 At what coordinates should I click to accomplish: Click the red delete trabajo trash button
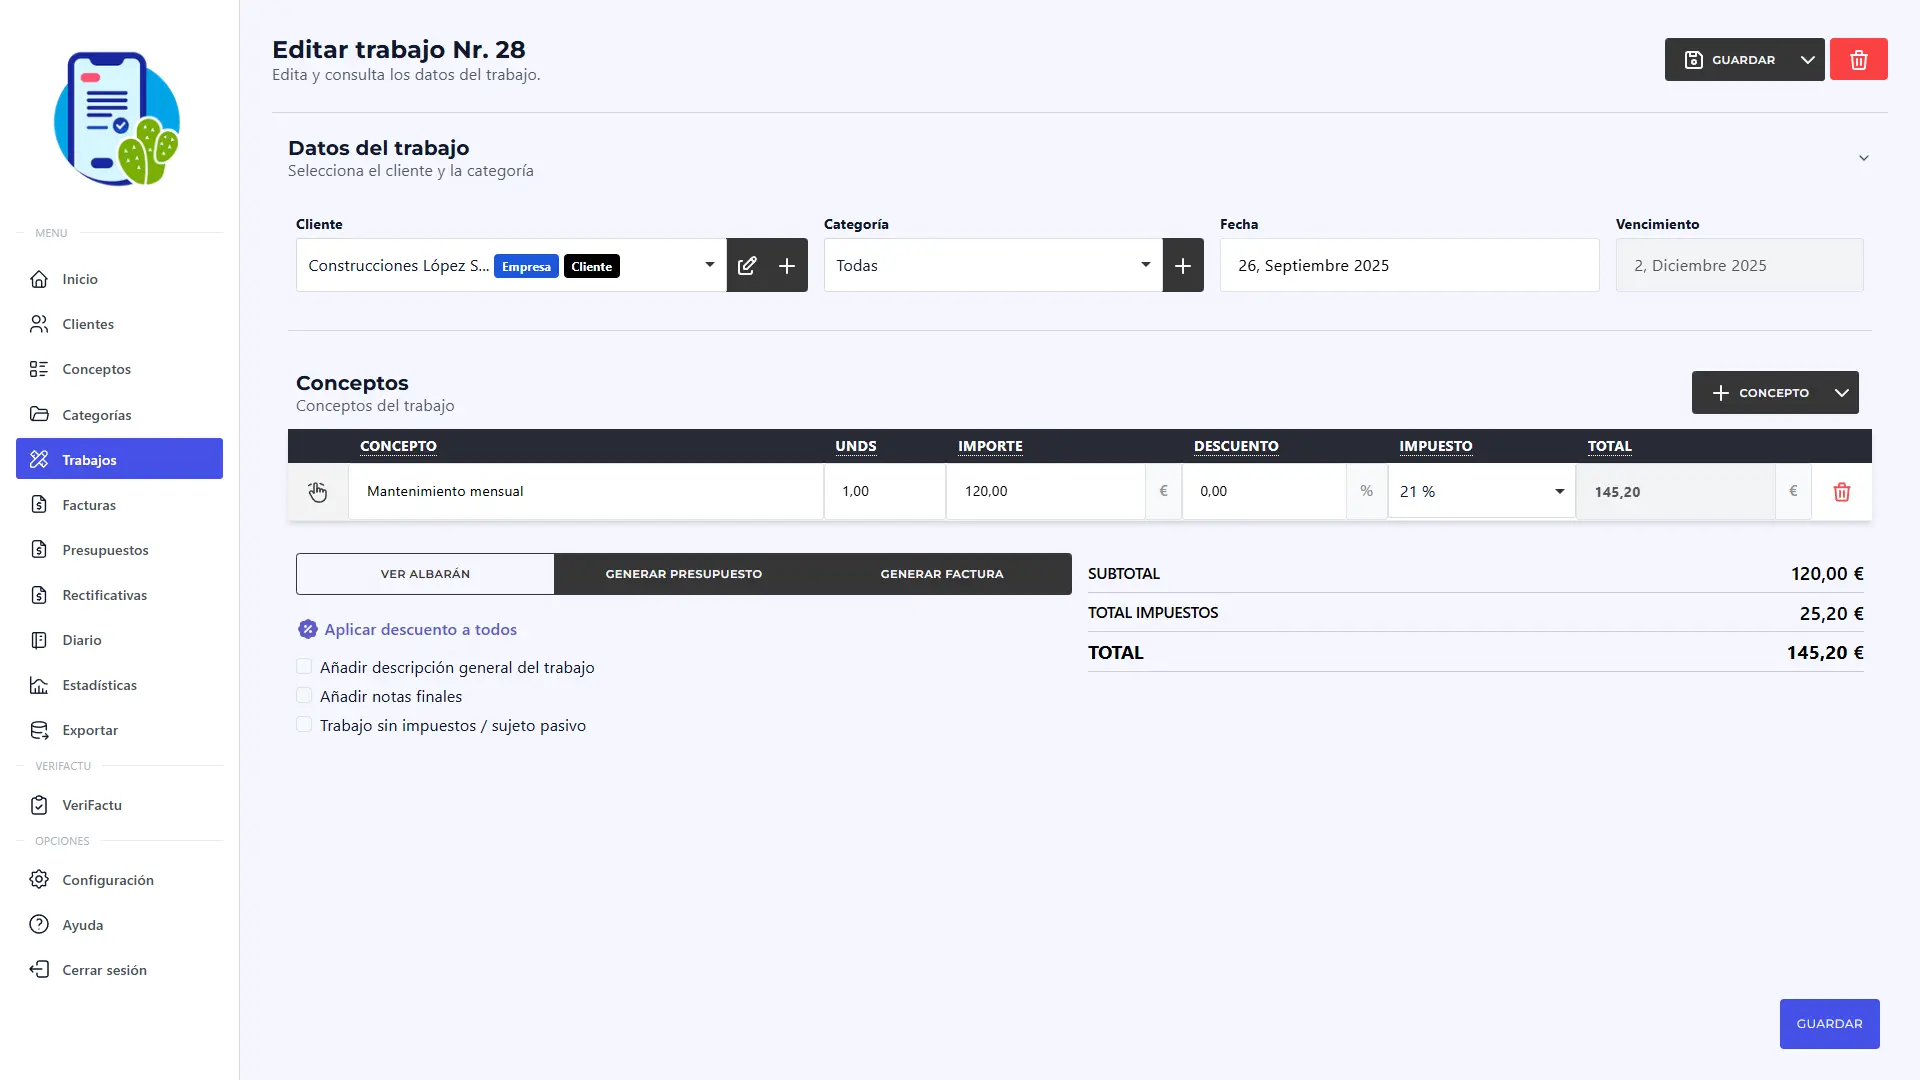pos(1858,60)
